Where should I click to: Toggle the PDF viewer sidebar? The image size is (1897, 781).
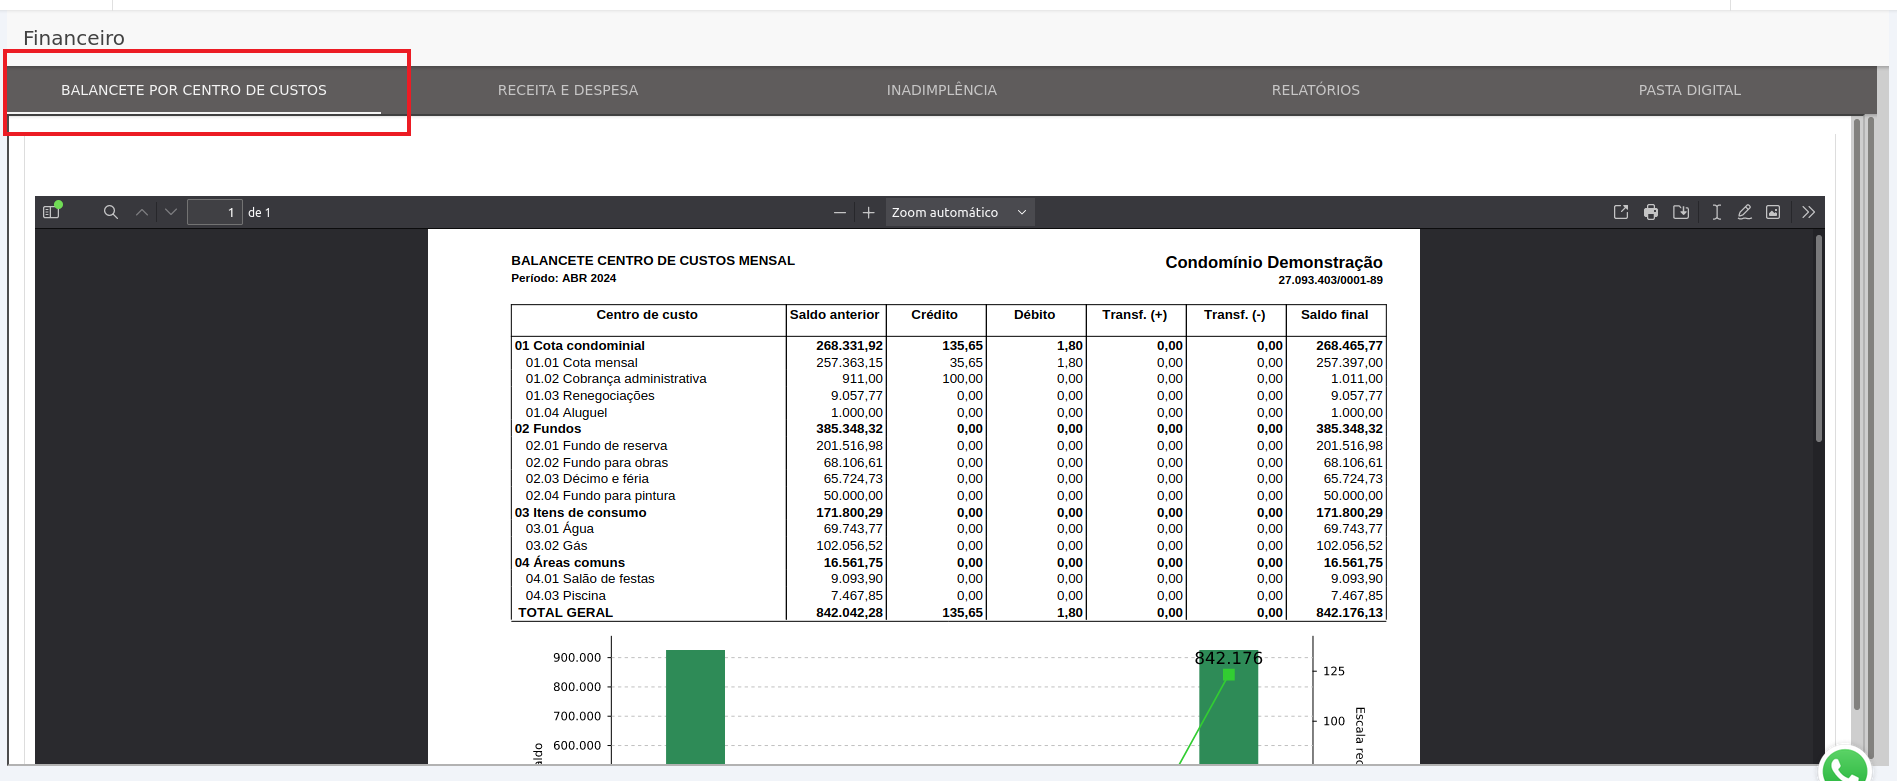(x=52, y=212)
